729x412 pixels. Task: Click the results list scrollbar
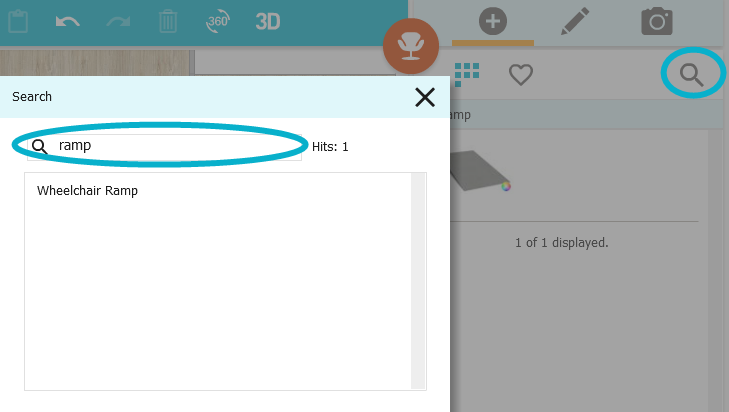click(418, 281)
